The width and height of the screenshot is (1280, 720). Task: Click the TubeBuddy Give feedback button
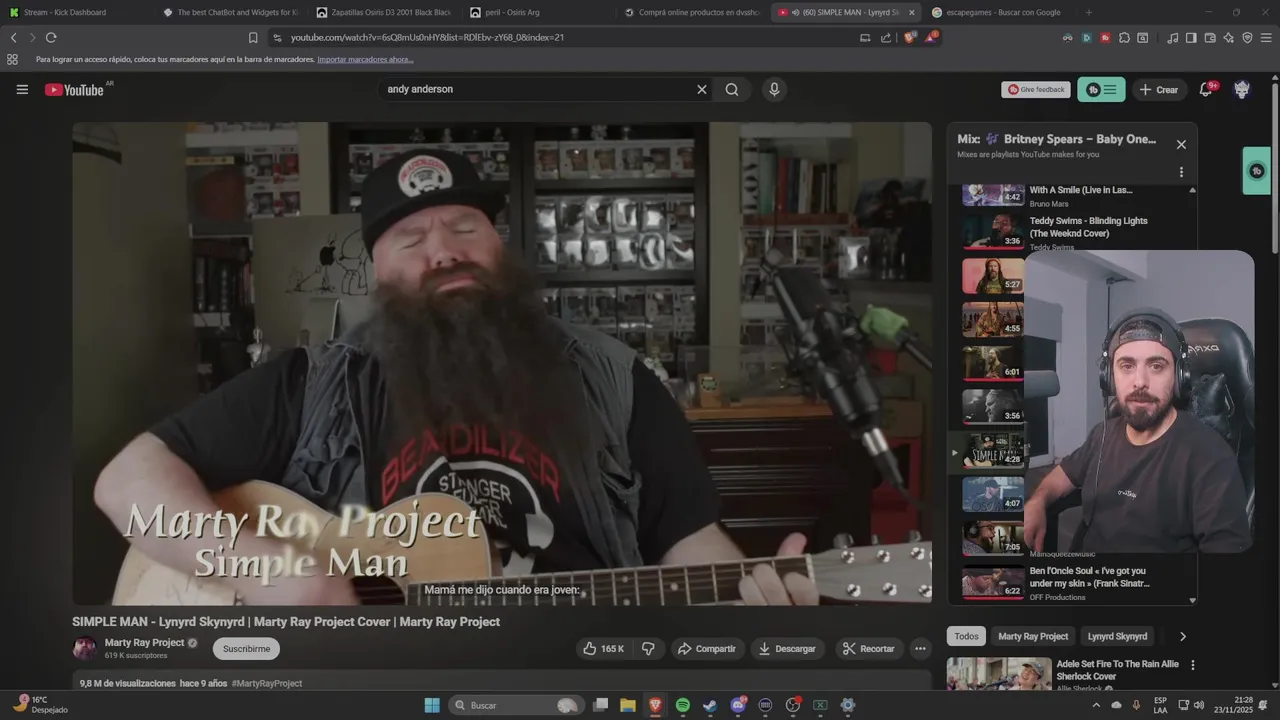pyautogui.click(x=1036, y=89)
